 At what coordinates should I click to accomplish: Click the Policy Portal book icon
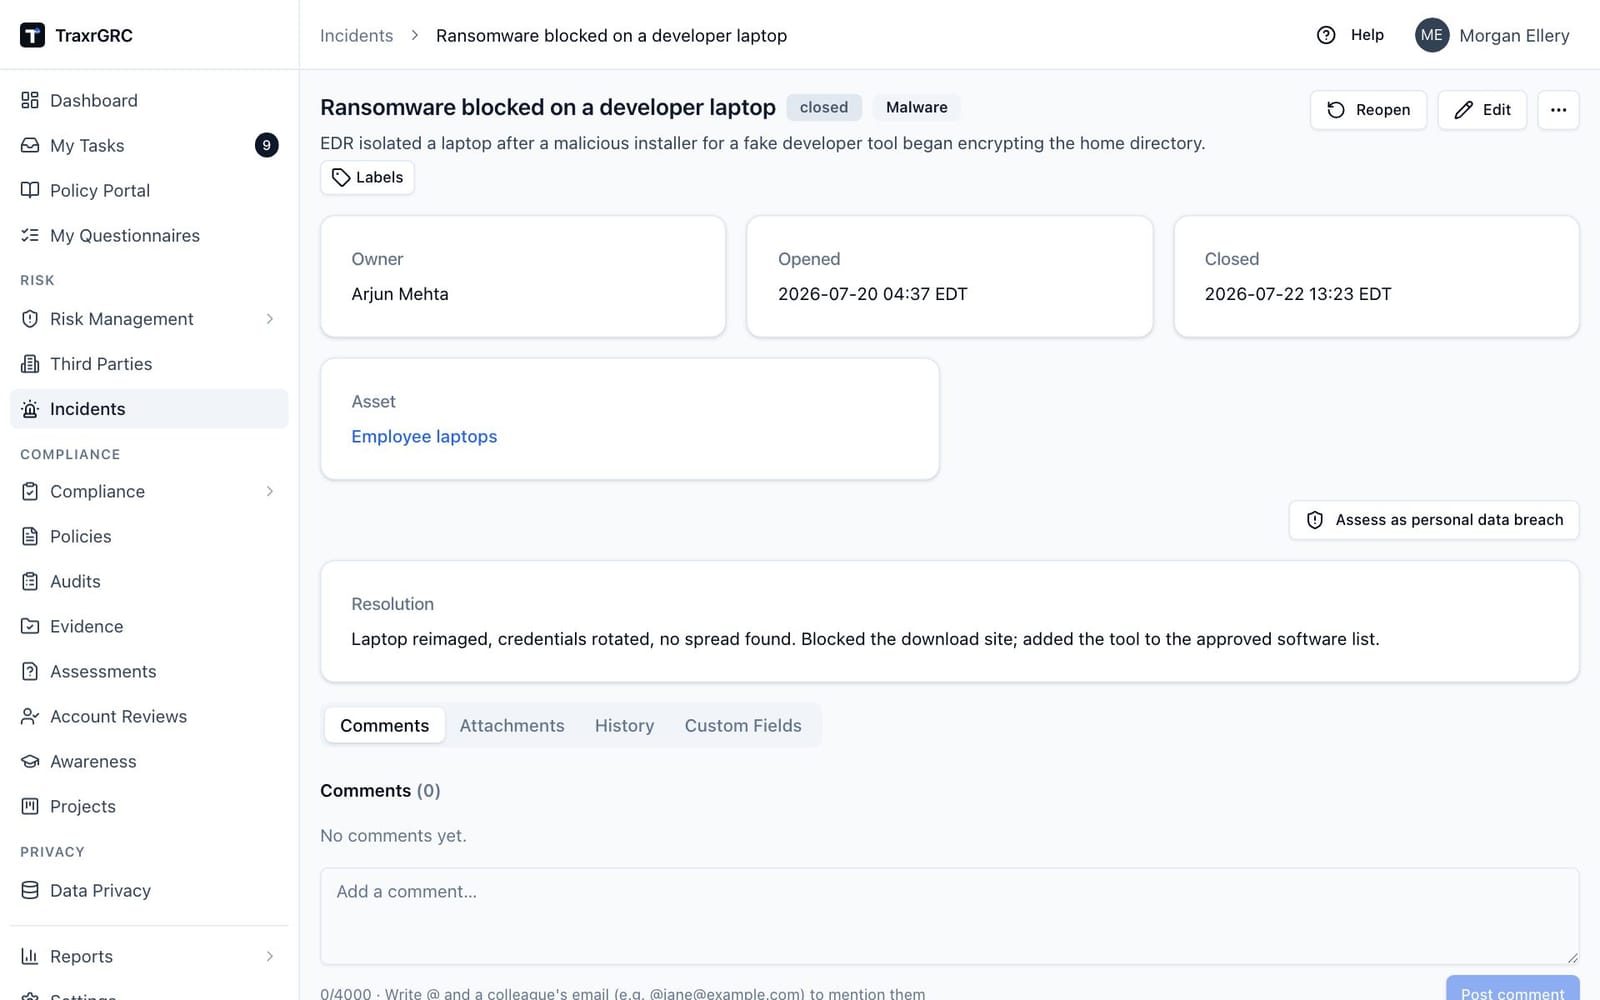pos(30,190)
